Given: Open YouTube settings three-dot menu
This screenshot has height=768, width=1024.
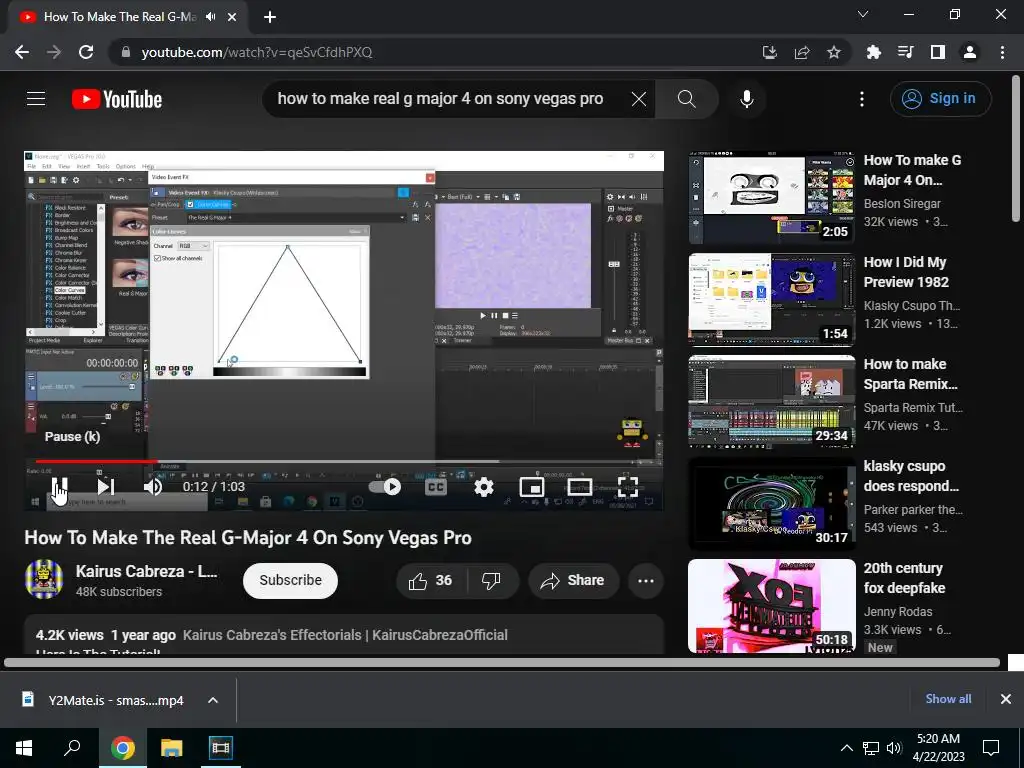Looking at the screenshot, I should point(862,99).
